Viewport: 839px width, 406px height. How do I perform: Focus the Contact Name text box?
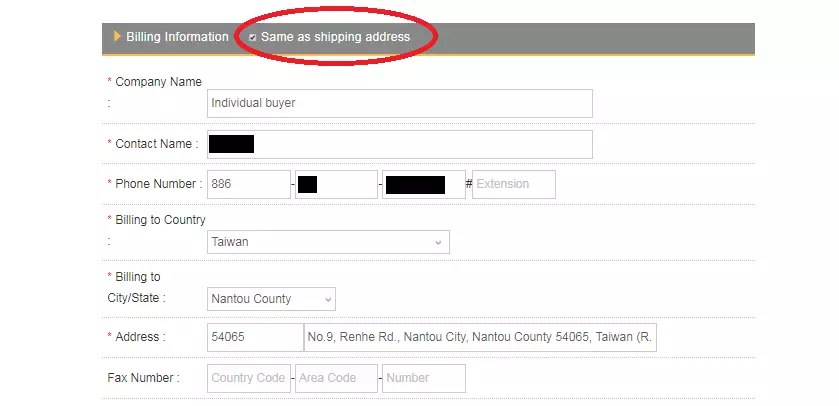click(400, 144)
